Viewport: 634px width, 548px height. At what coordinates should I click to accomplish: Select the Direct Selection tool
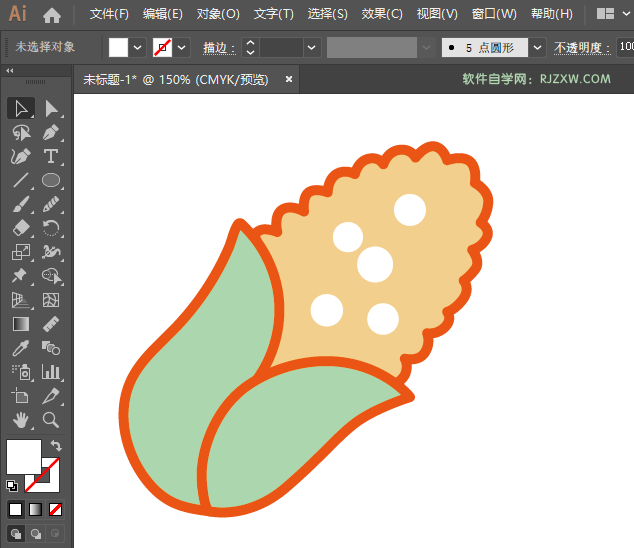[x=52, y=108]
